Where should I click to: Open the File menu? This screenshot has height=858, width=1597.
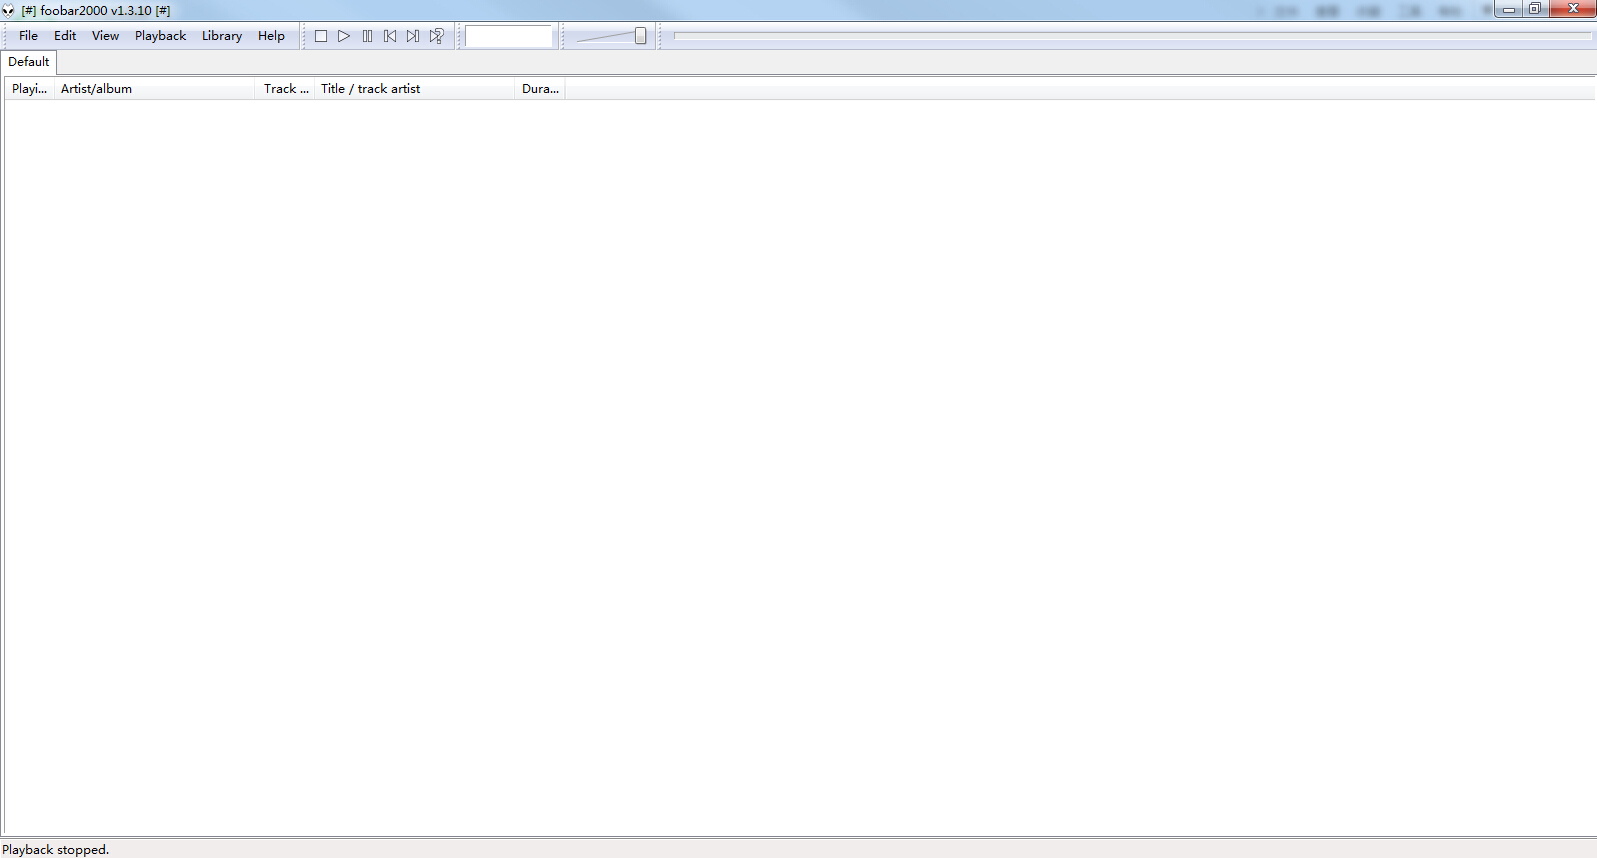28,36
